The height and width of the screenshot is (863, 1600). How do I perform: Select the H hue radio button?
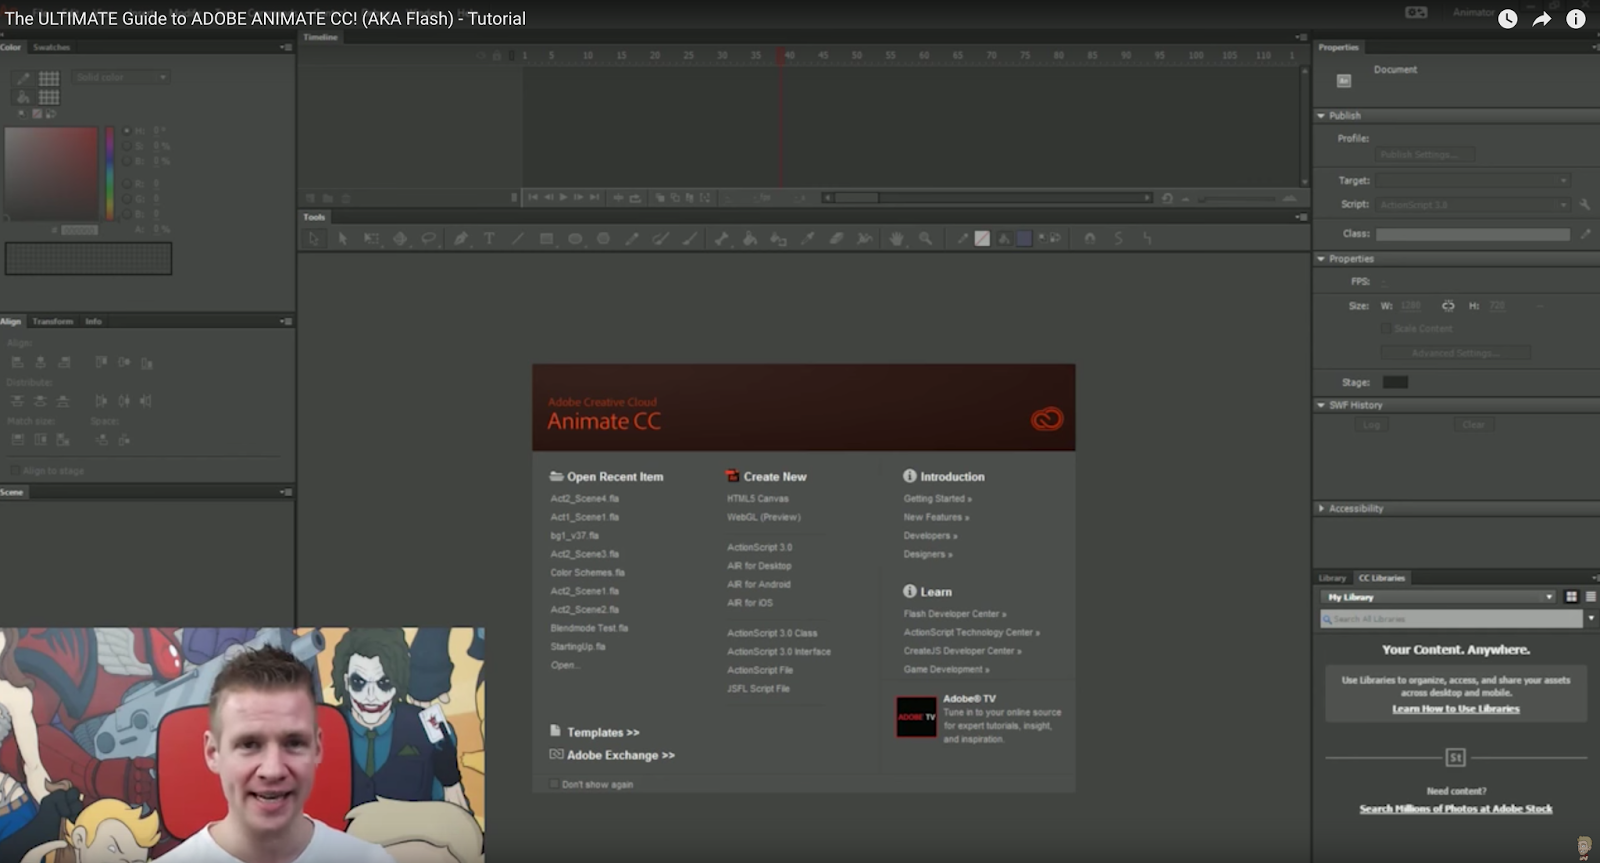(127, 131)
